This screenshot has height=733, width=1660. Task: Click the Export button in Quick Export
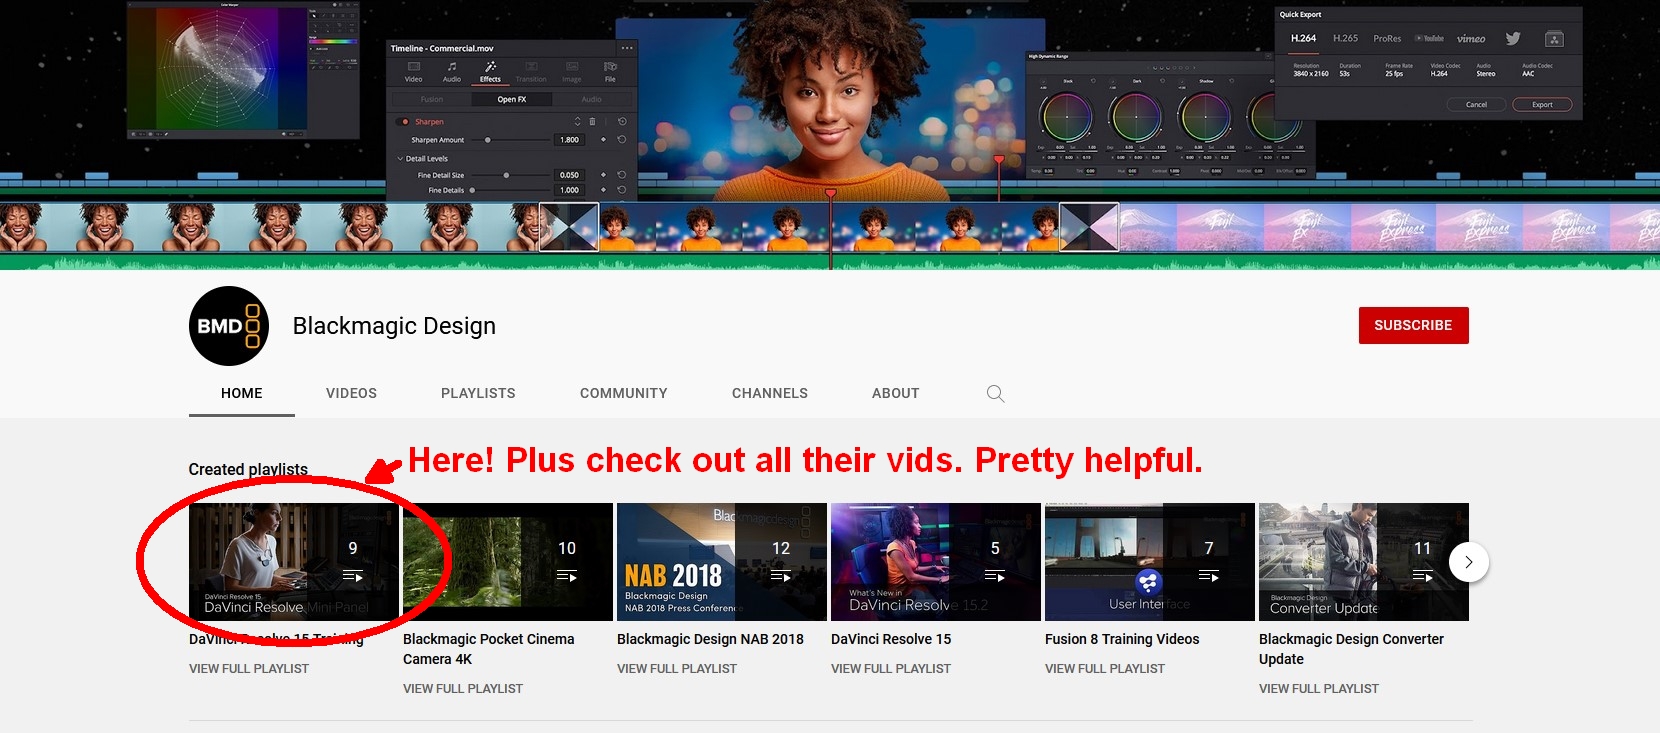click(1542, 104)
